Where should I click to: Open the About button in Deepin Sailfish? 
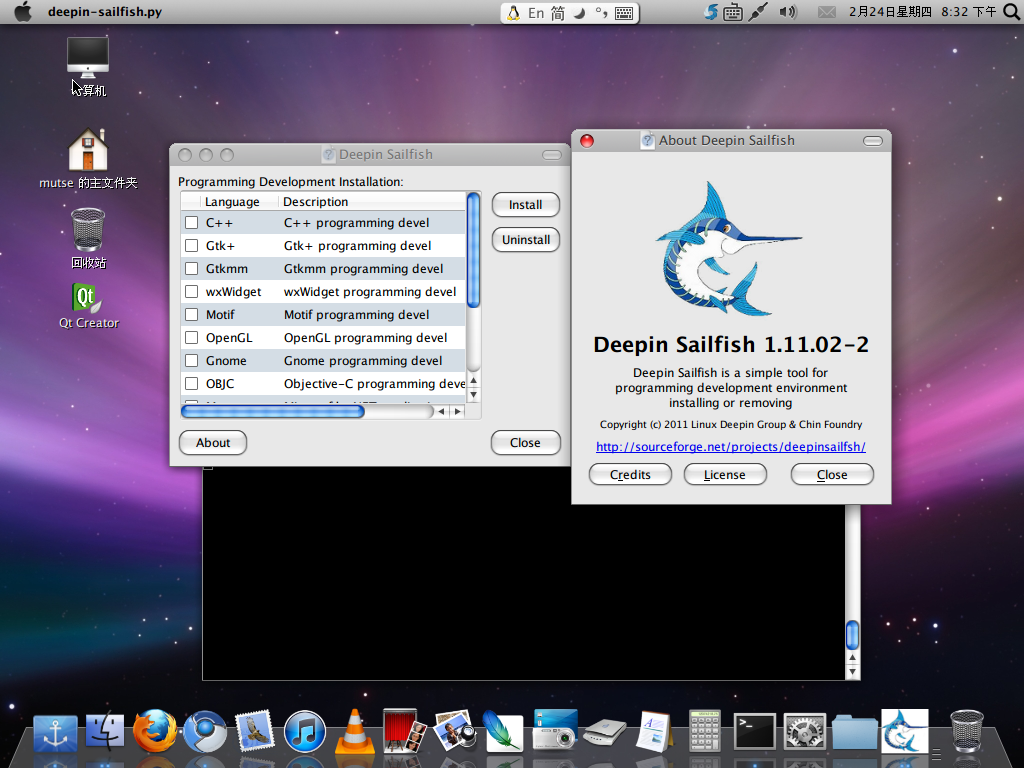click(213, 443)
